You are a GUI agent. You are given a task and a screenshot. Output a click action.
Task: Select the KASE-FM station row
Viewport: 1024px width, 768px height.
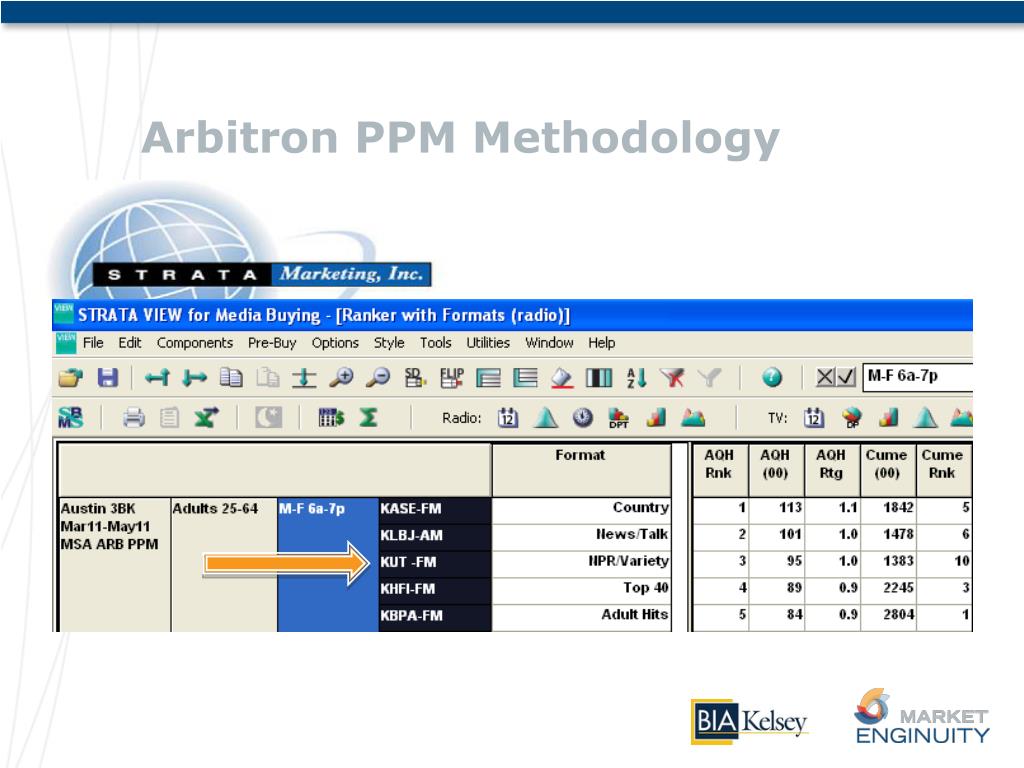435,509
